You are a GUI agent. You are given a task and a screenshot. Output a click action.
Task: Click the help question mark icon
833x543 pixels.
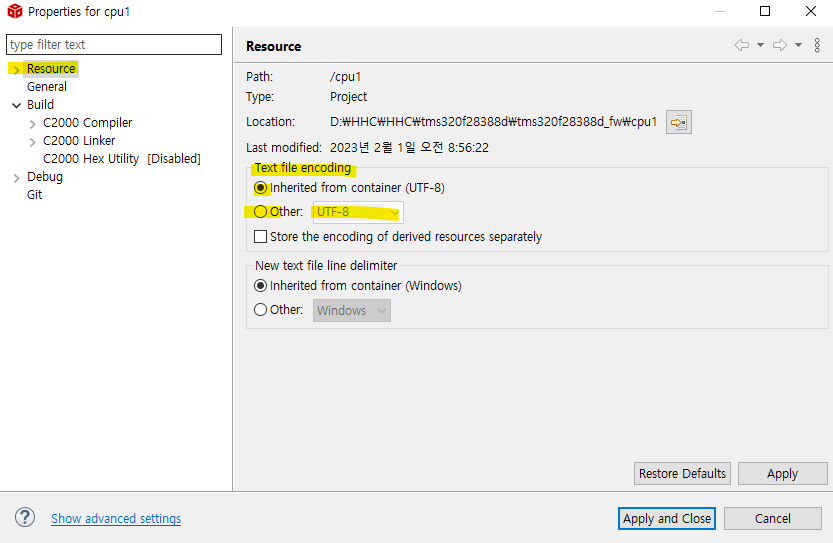tap(25, 517)
